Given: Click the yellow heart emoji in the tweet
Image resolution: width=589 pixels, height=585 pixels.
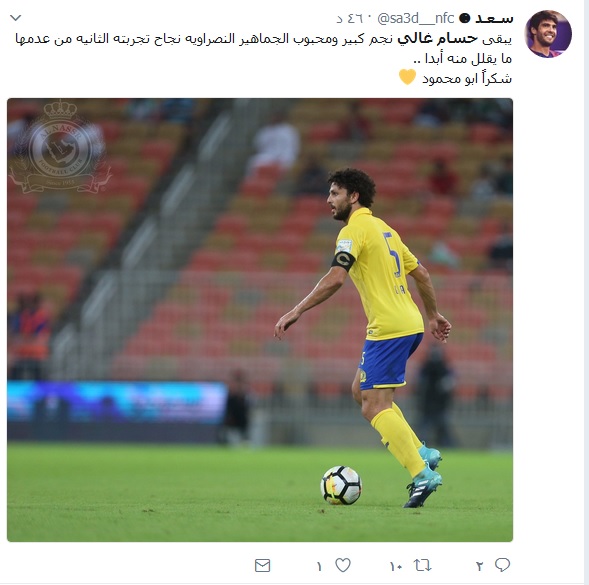Looking at the screenshot, I should [407, 77].
